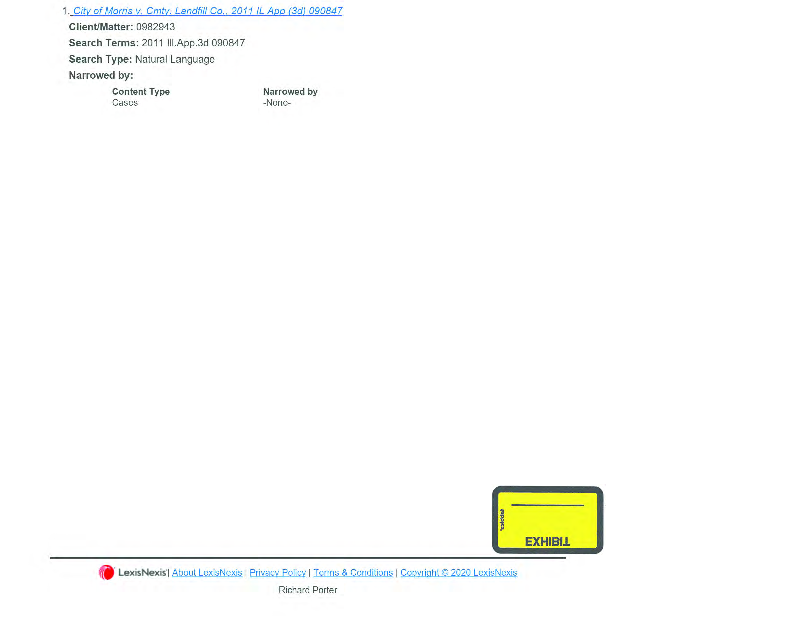Open the Terms & Conditions link
The image size is (800, 618).
[x=353, y=573]
